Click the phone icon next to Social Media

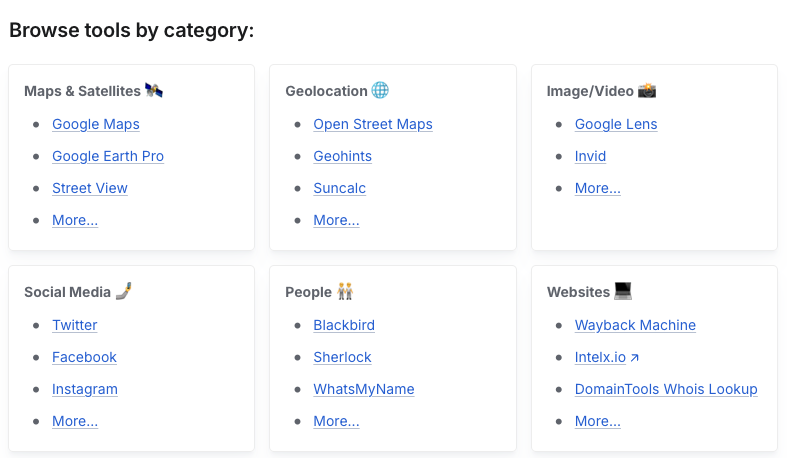point(124,292)
